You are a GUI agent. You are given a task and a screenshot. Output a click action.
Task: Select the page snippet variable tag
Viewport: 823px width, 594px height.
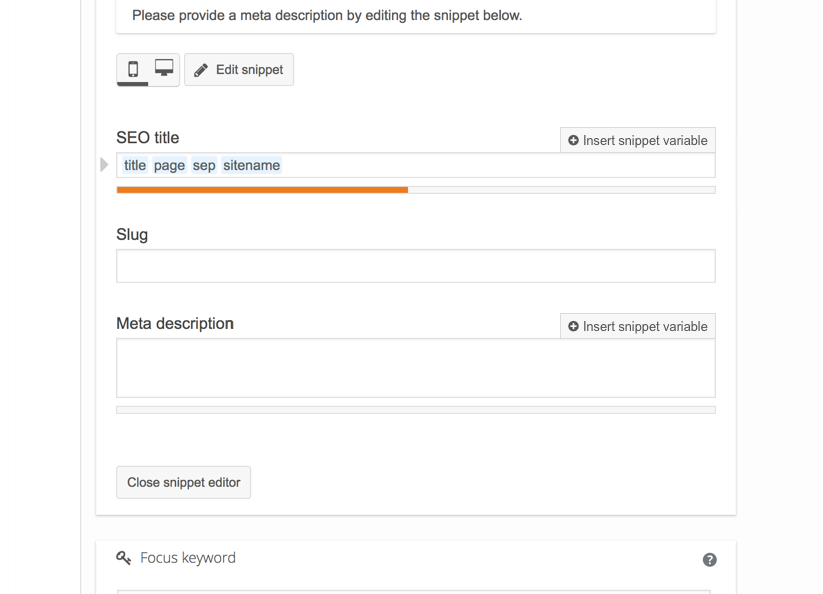click(169, 165)
